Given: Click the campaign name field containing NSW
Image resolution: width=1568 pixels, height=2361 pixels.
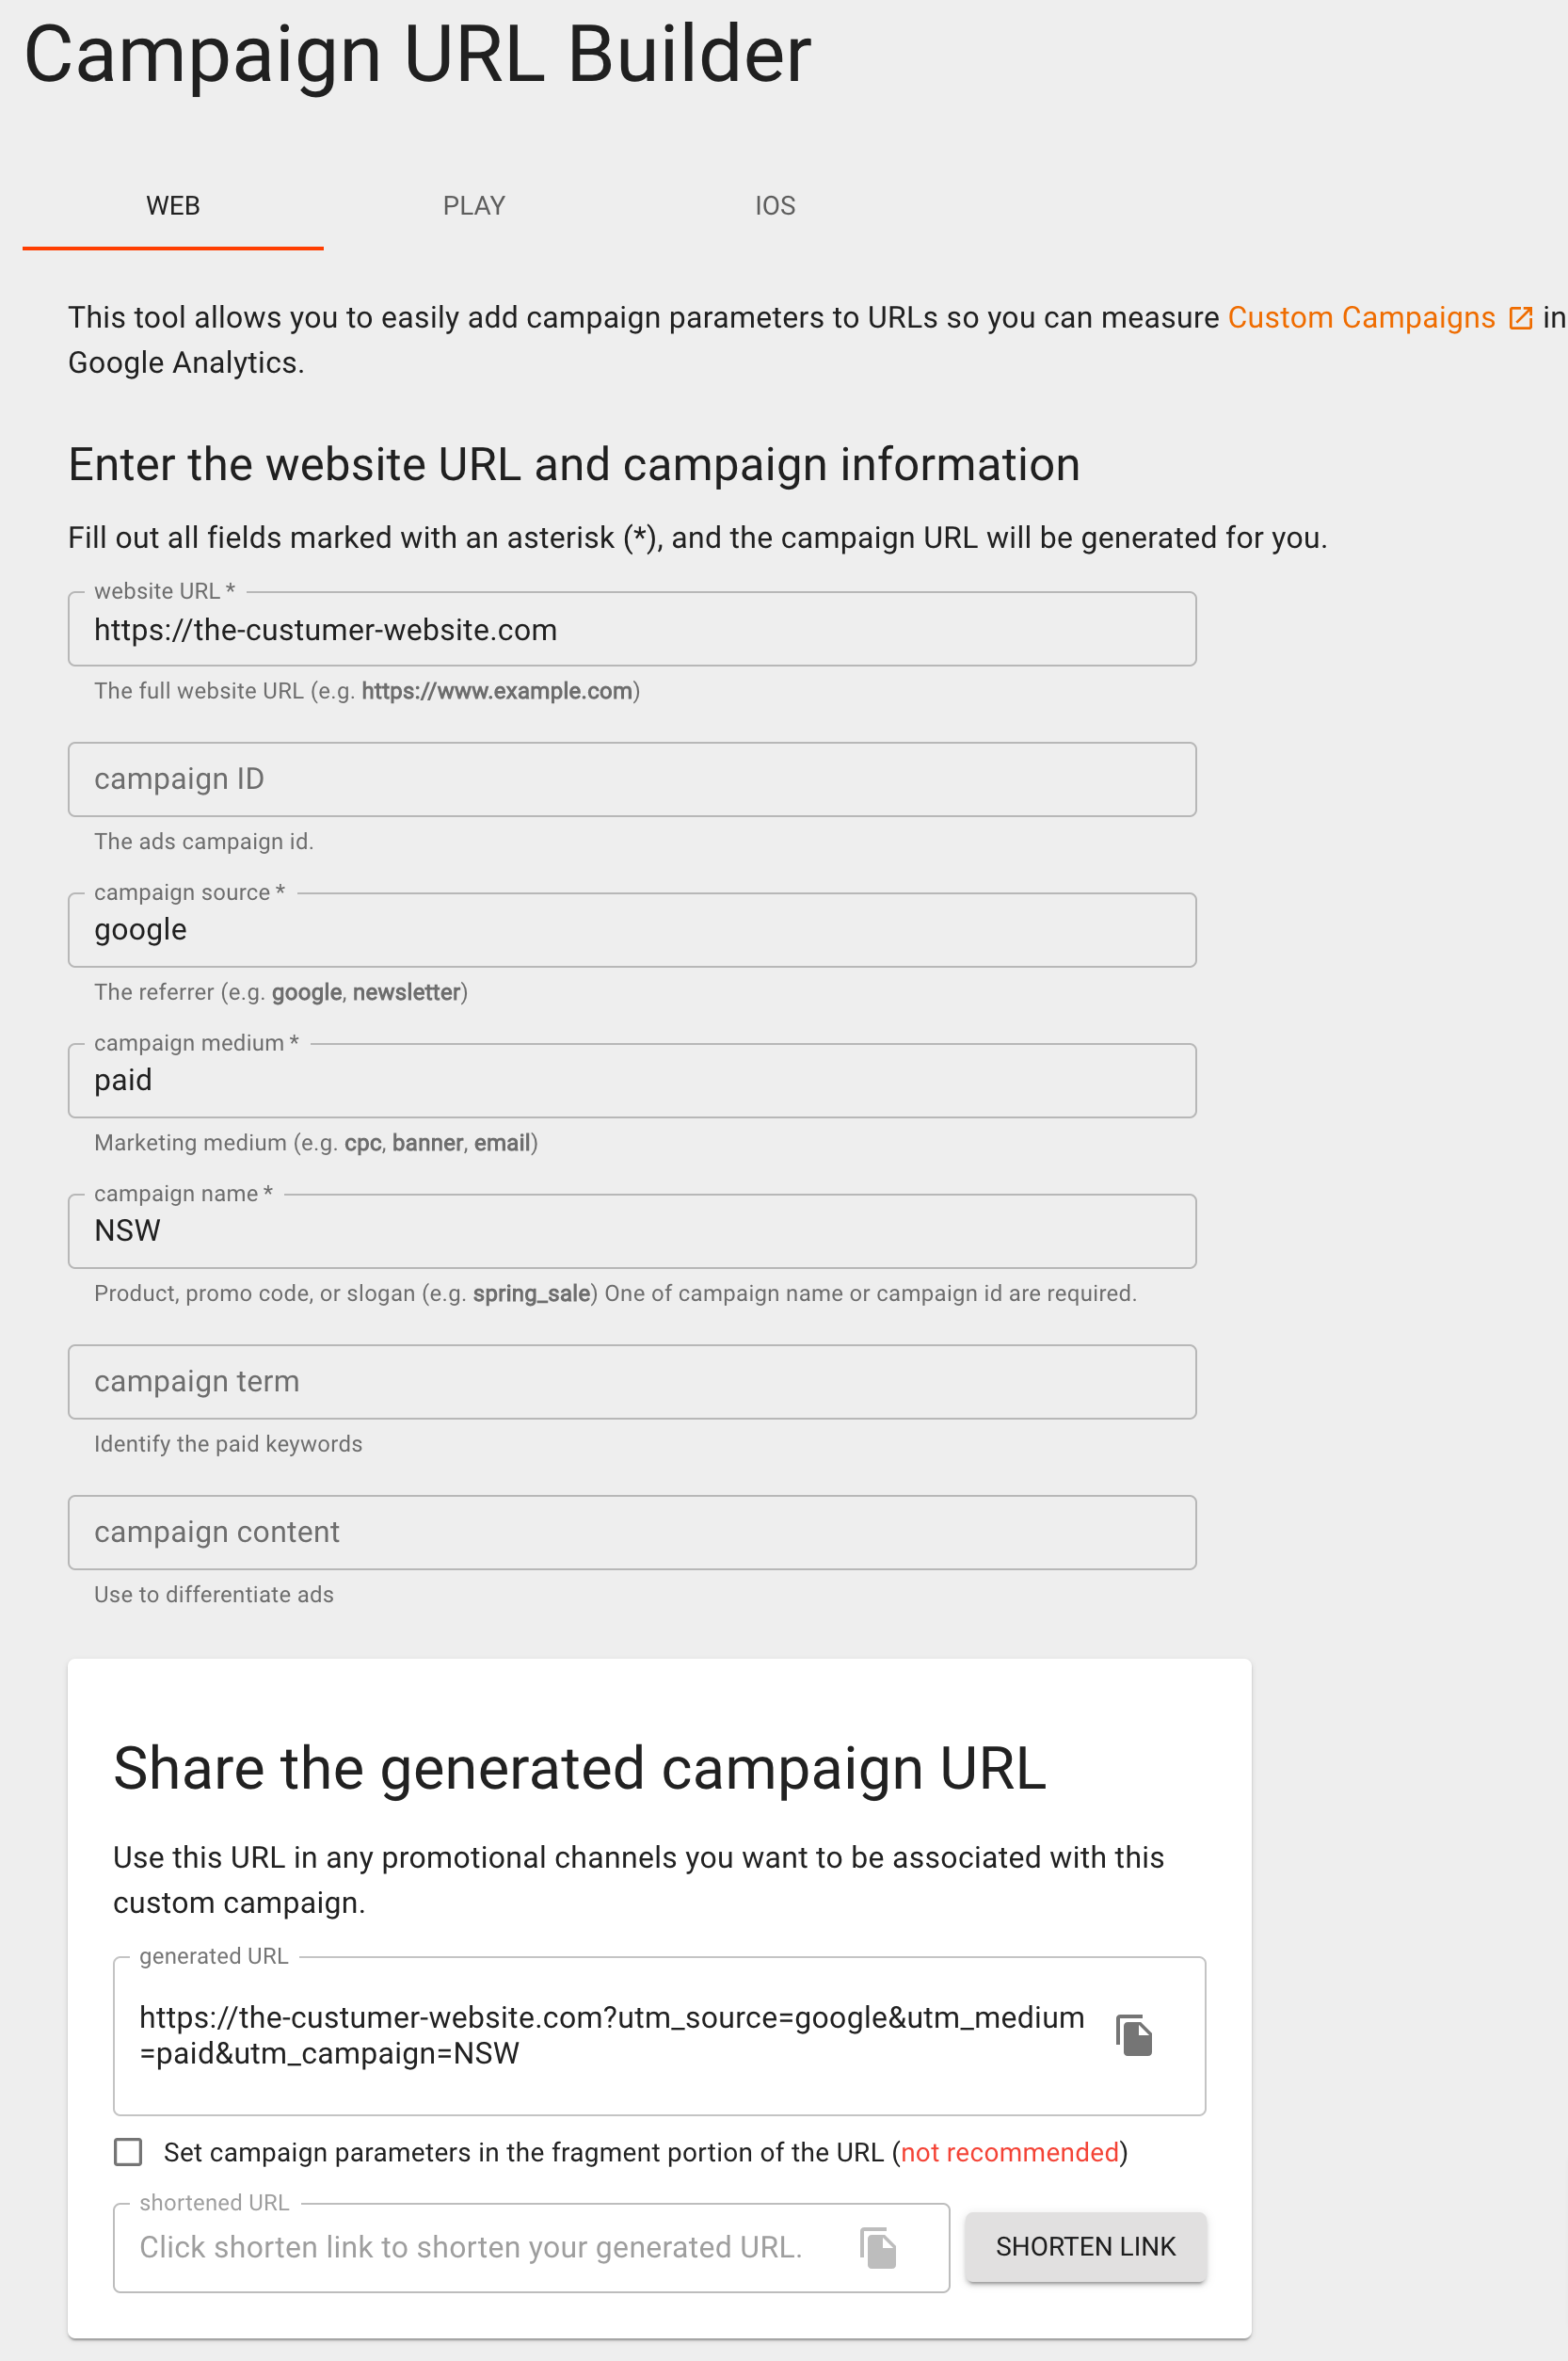Looking at the screenshot, I should [631, 1231].
